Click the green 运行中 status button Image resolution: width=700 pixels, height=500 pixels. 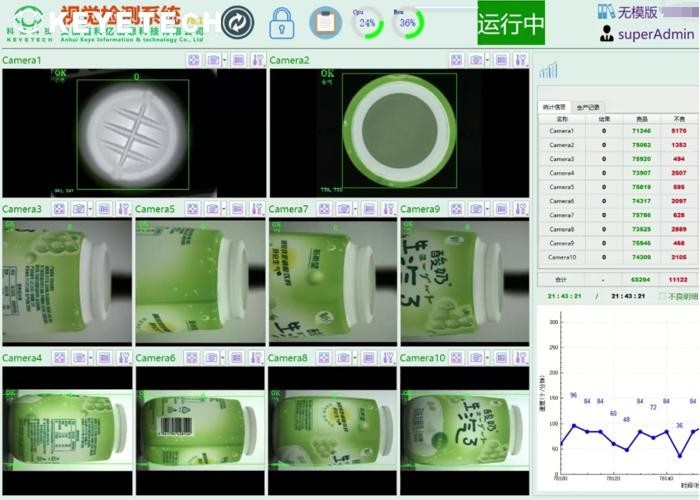point(510,23)
